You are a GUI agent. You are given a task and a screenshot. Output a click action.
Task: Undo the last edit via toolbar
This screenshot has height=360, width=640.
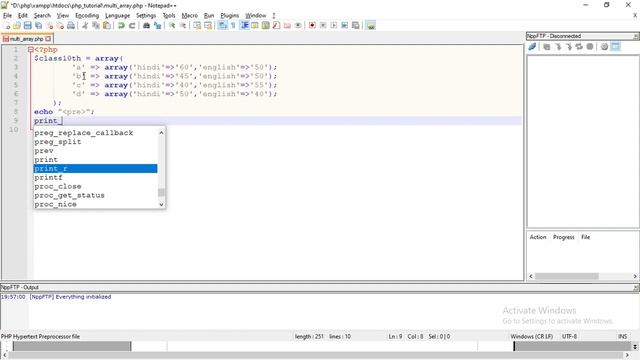pyautogui.click(x=121, y=26)
